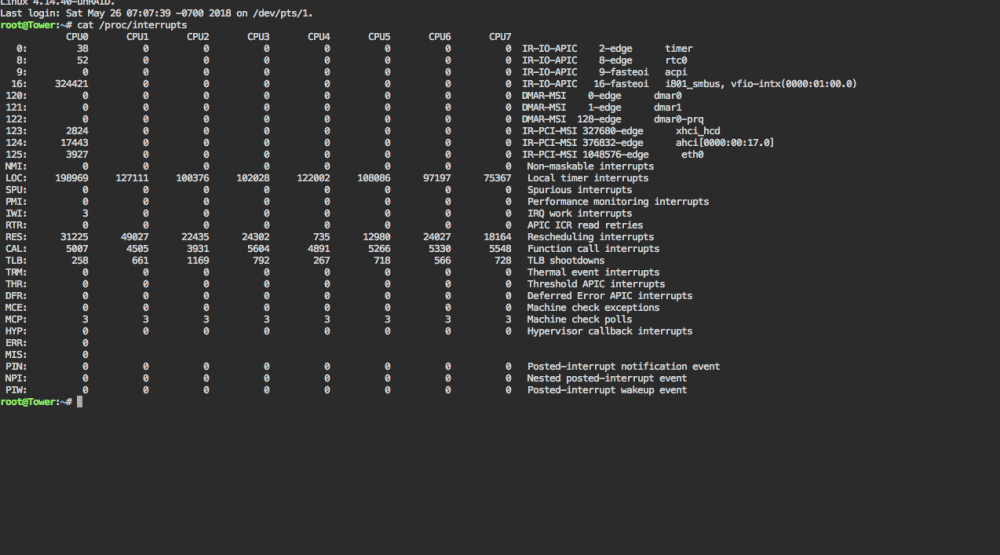Click 'Machine check exceptions' description
1000x555 pixels.
click(x=593, y=308)
